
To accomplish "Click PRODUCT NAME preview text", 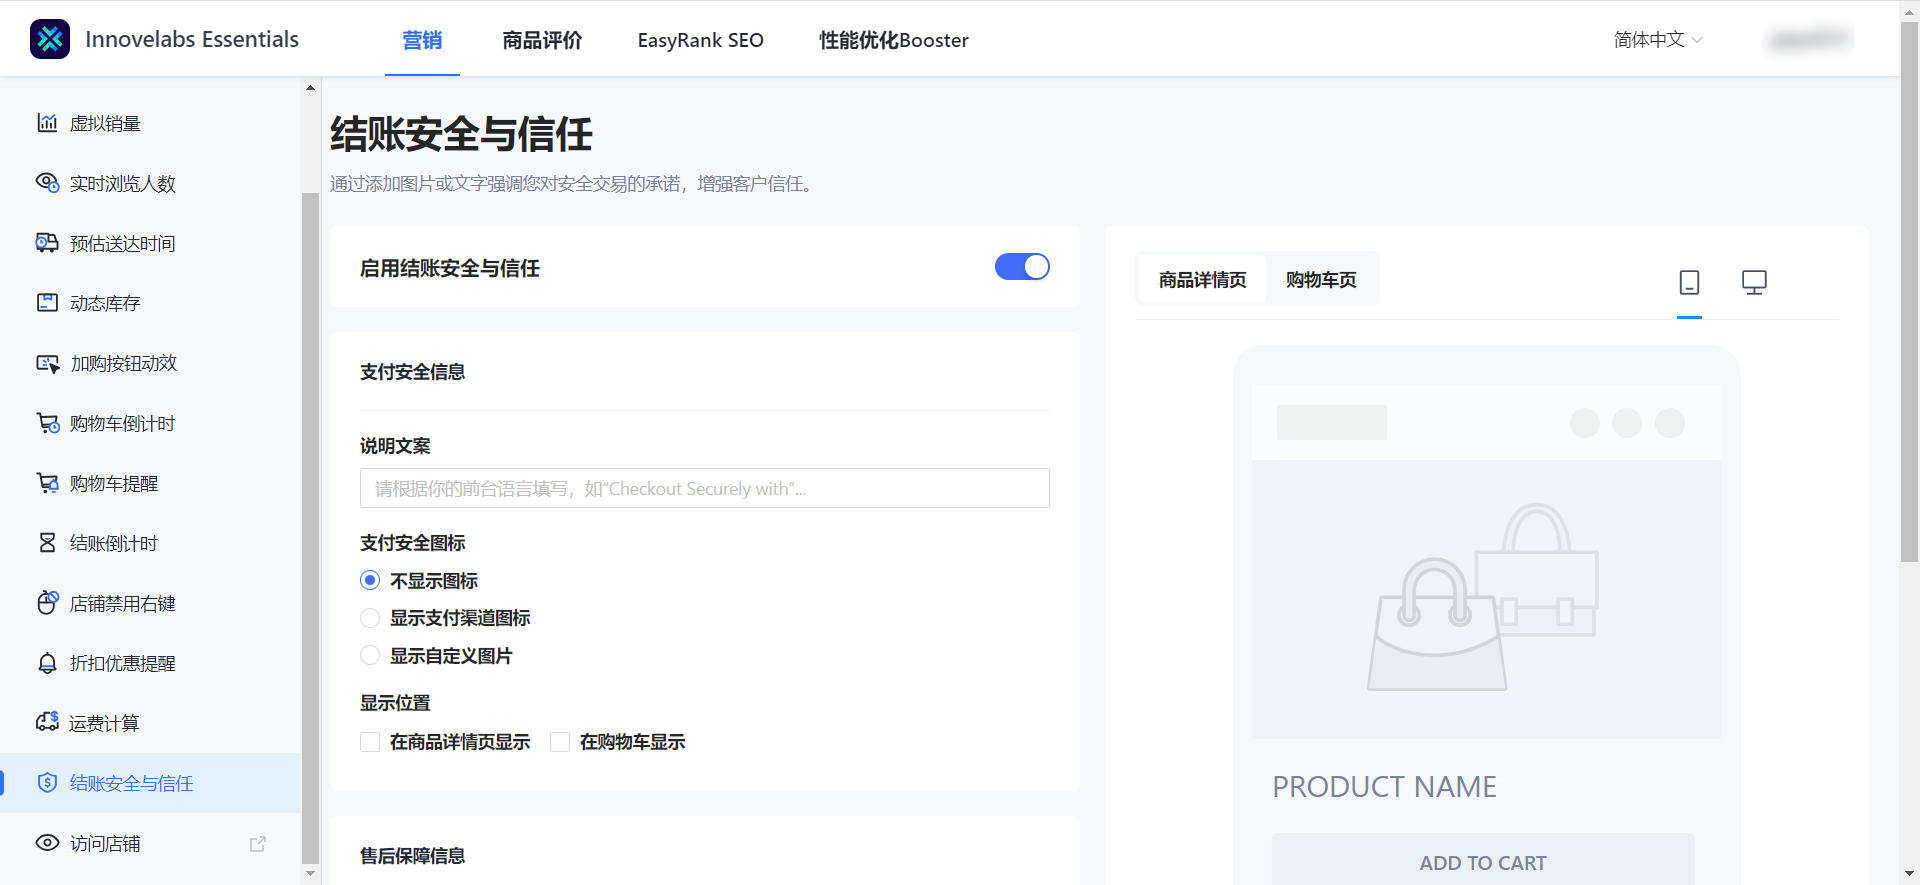I will click(x=1384, y=787).
